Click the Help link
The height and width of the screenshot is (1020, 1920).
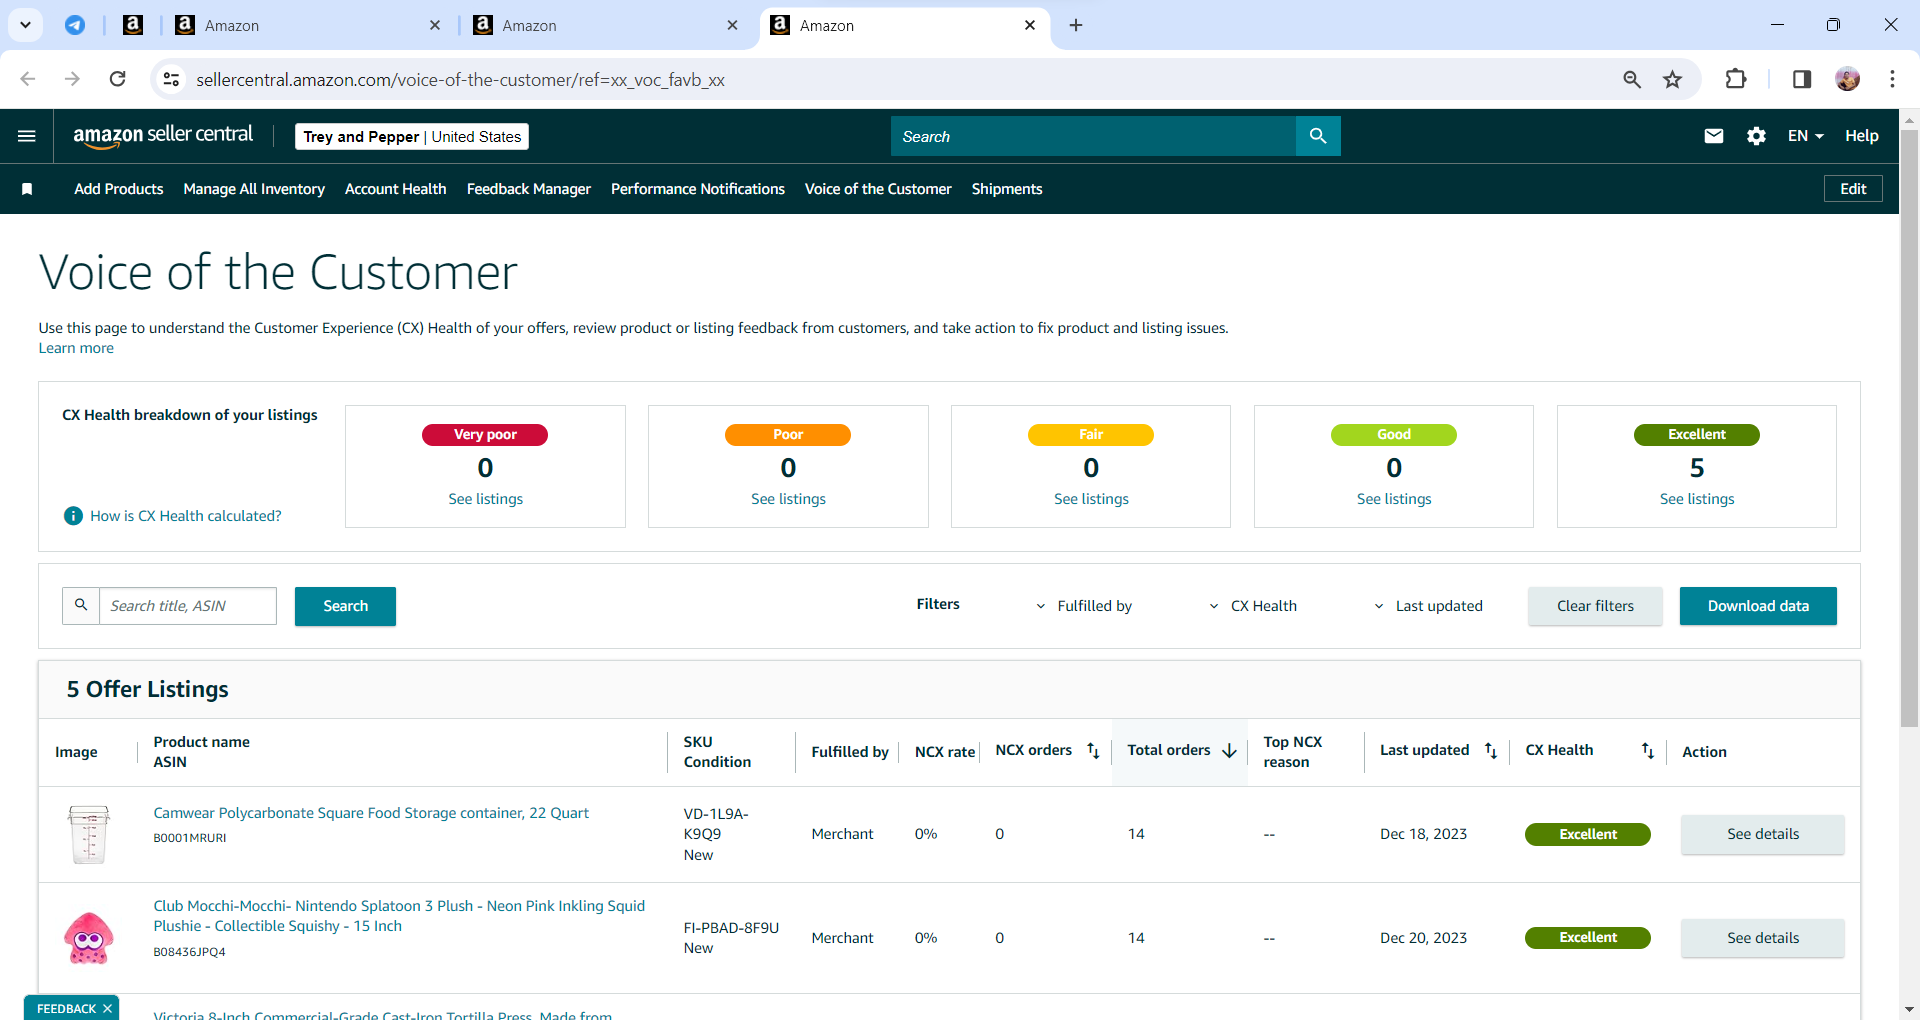click(x=1861, y=136)
